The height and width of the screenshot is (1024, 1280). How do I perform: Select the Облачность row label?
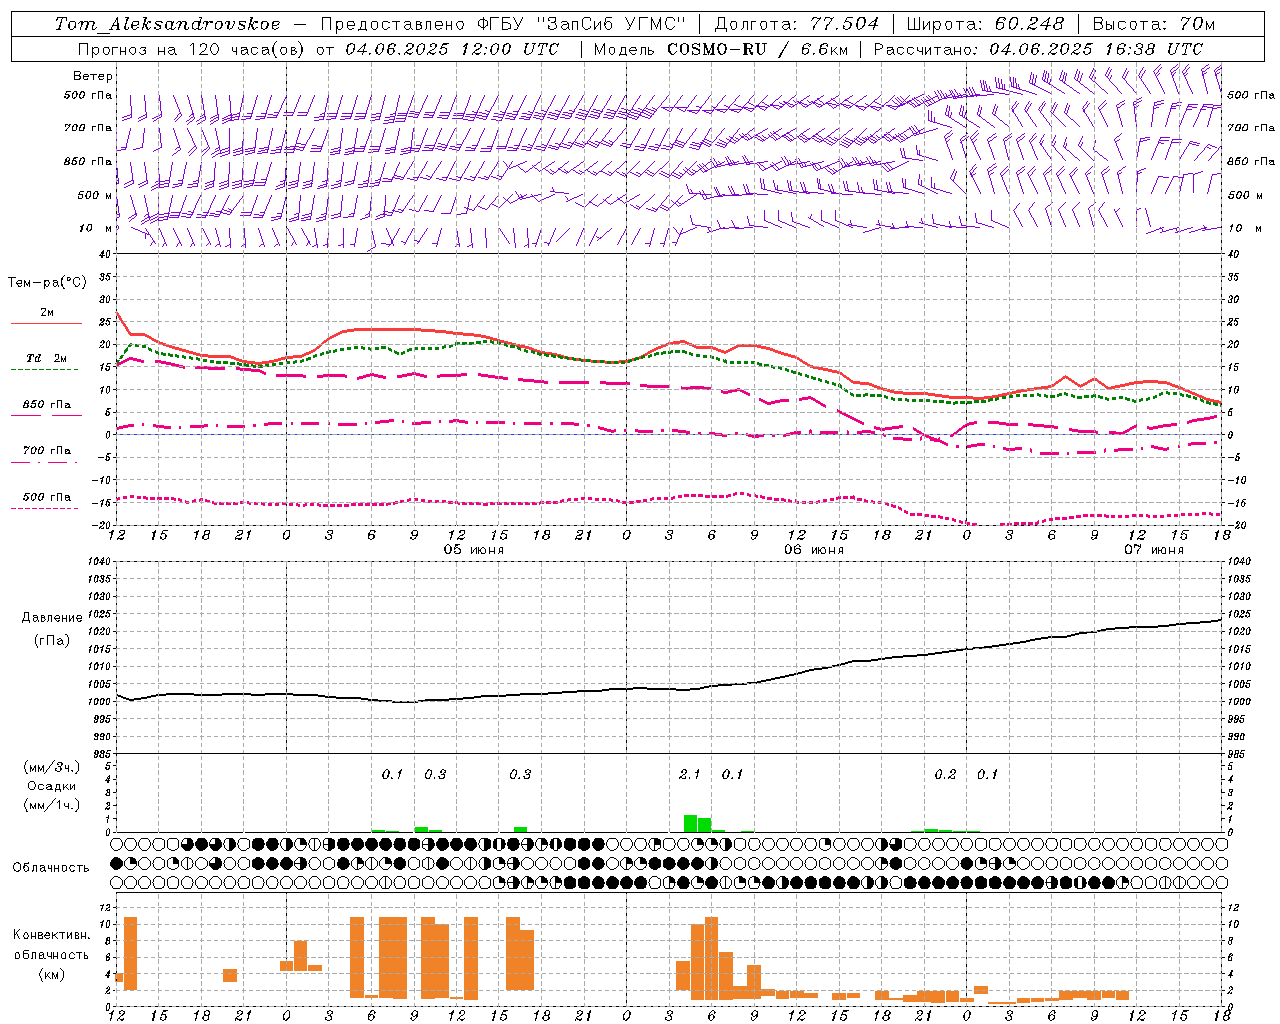point(51,868)
